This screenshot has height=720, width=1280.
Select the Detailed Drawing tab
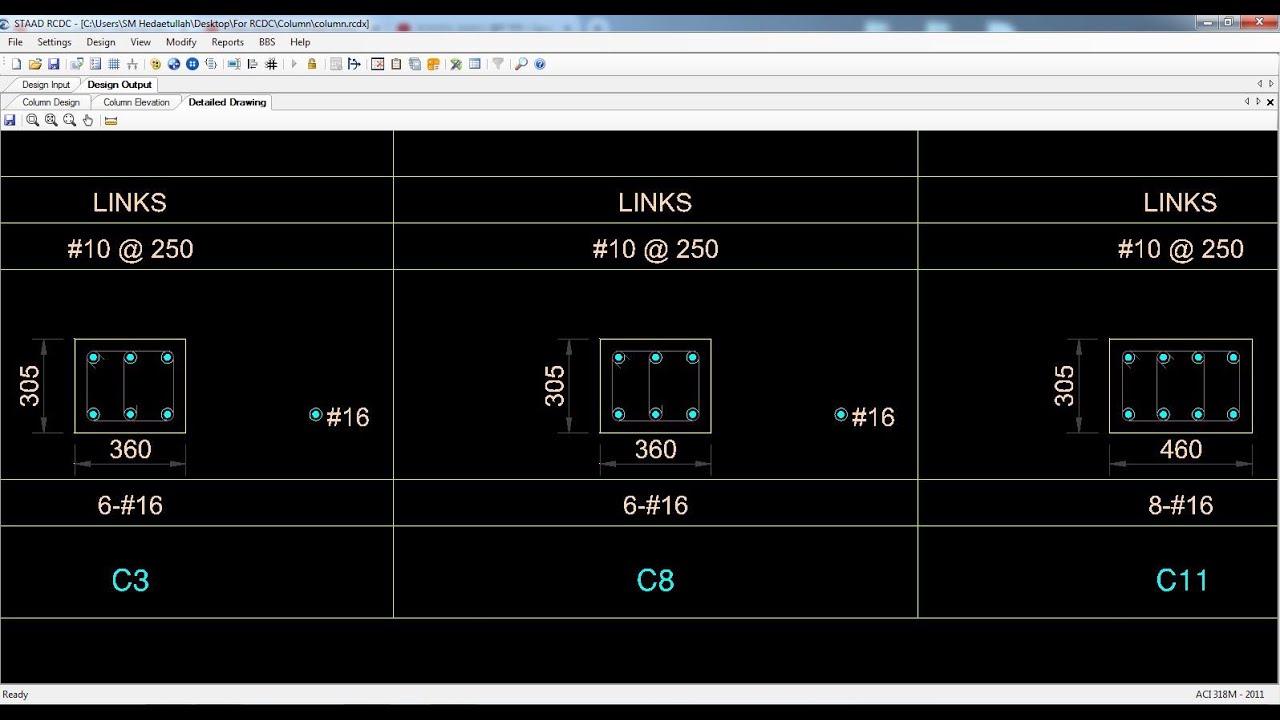(227, 102)
